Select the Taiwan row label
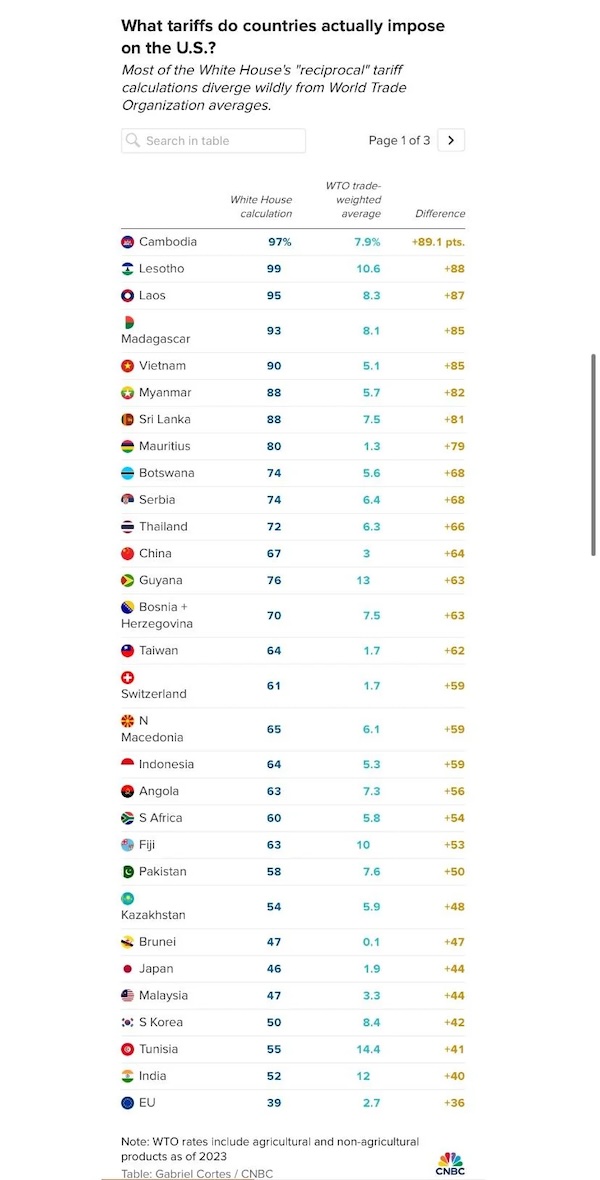Screen dimensions: 600x1180 pyautogui.click(x=158, y=651)
